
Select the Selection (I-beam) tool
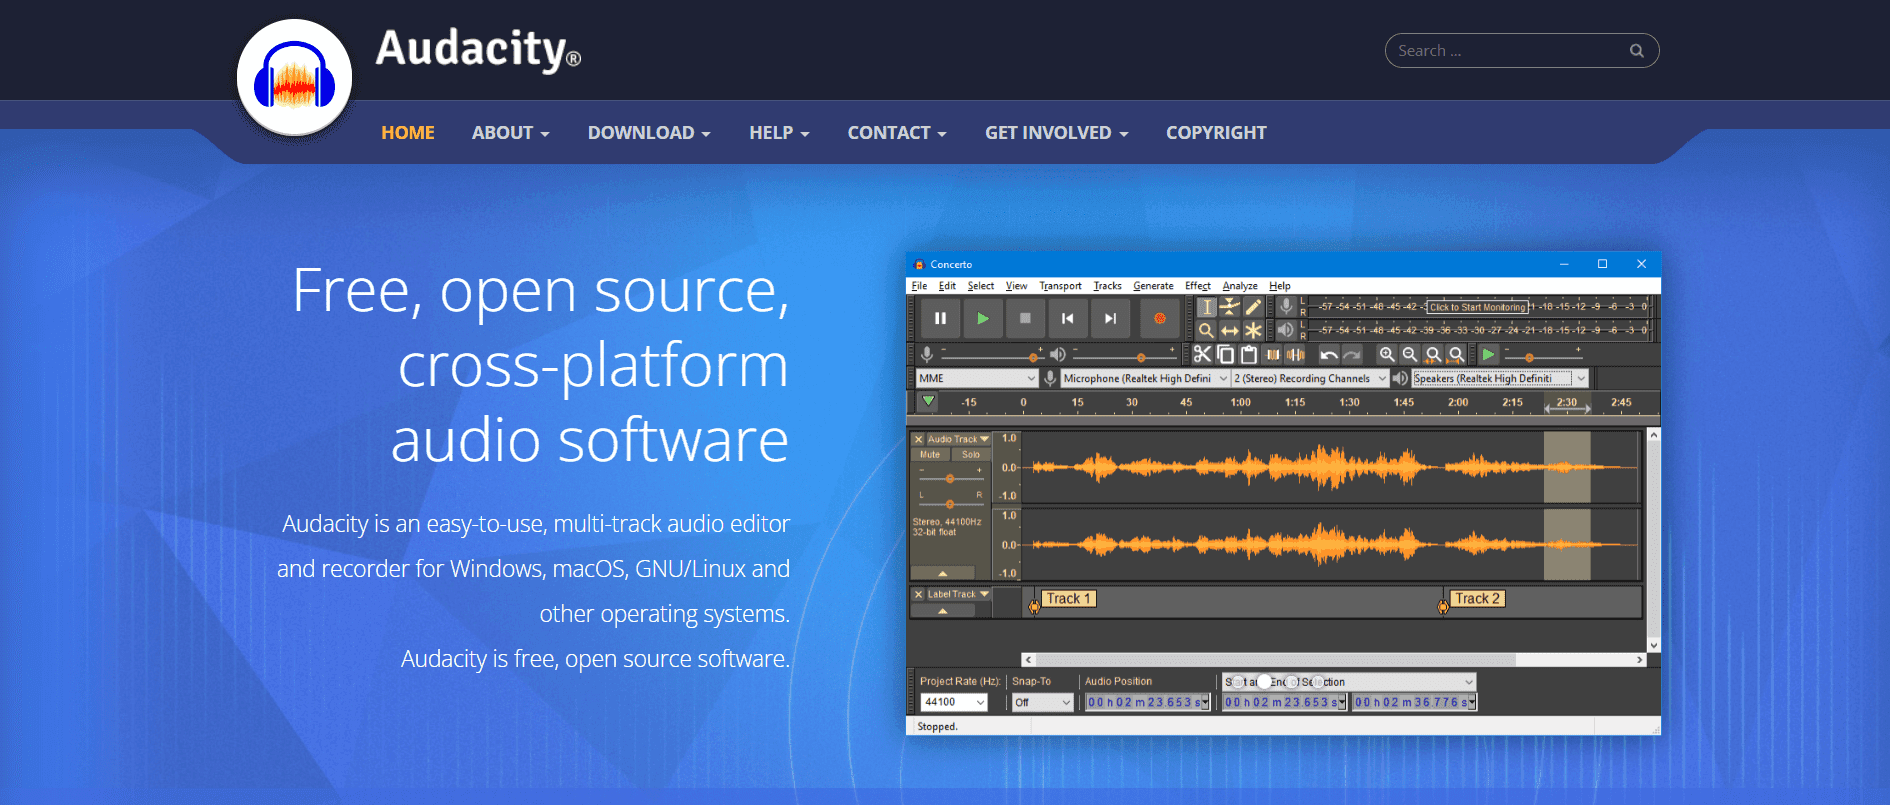[x=1207, y=307]
